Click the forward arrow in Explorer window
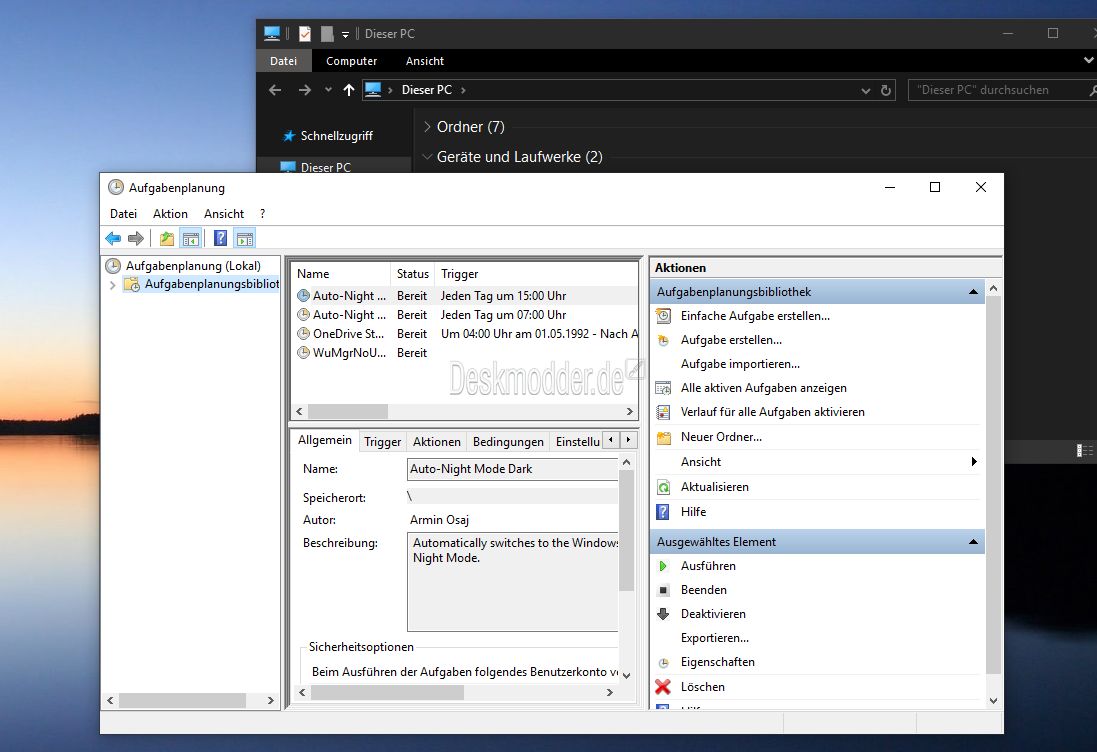This screenshot has height=752, width=1097. point(304,90)
